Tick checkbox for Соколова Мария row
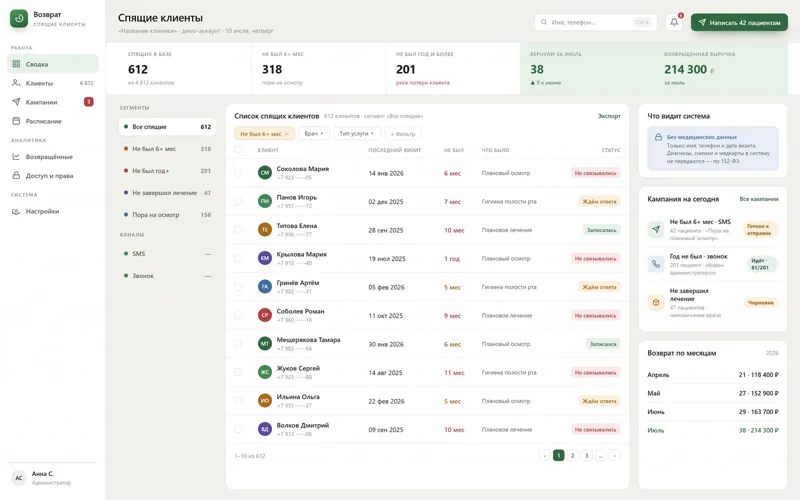800x500 pixels. point(238,173)
